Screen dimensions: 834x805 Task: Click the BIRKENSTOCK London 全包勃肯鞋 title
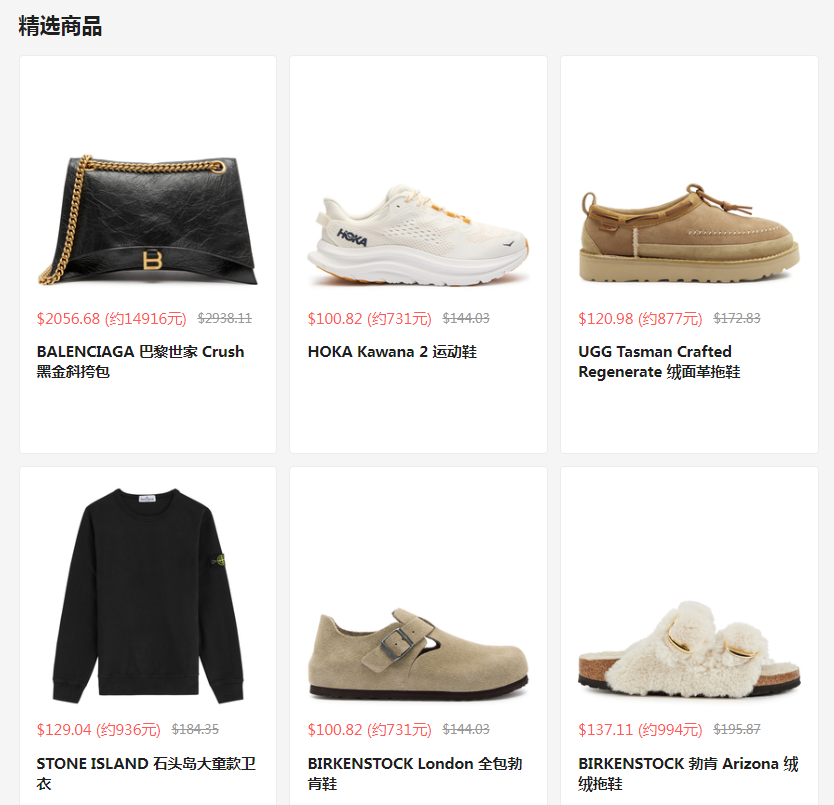(415, 773)
